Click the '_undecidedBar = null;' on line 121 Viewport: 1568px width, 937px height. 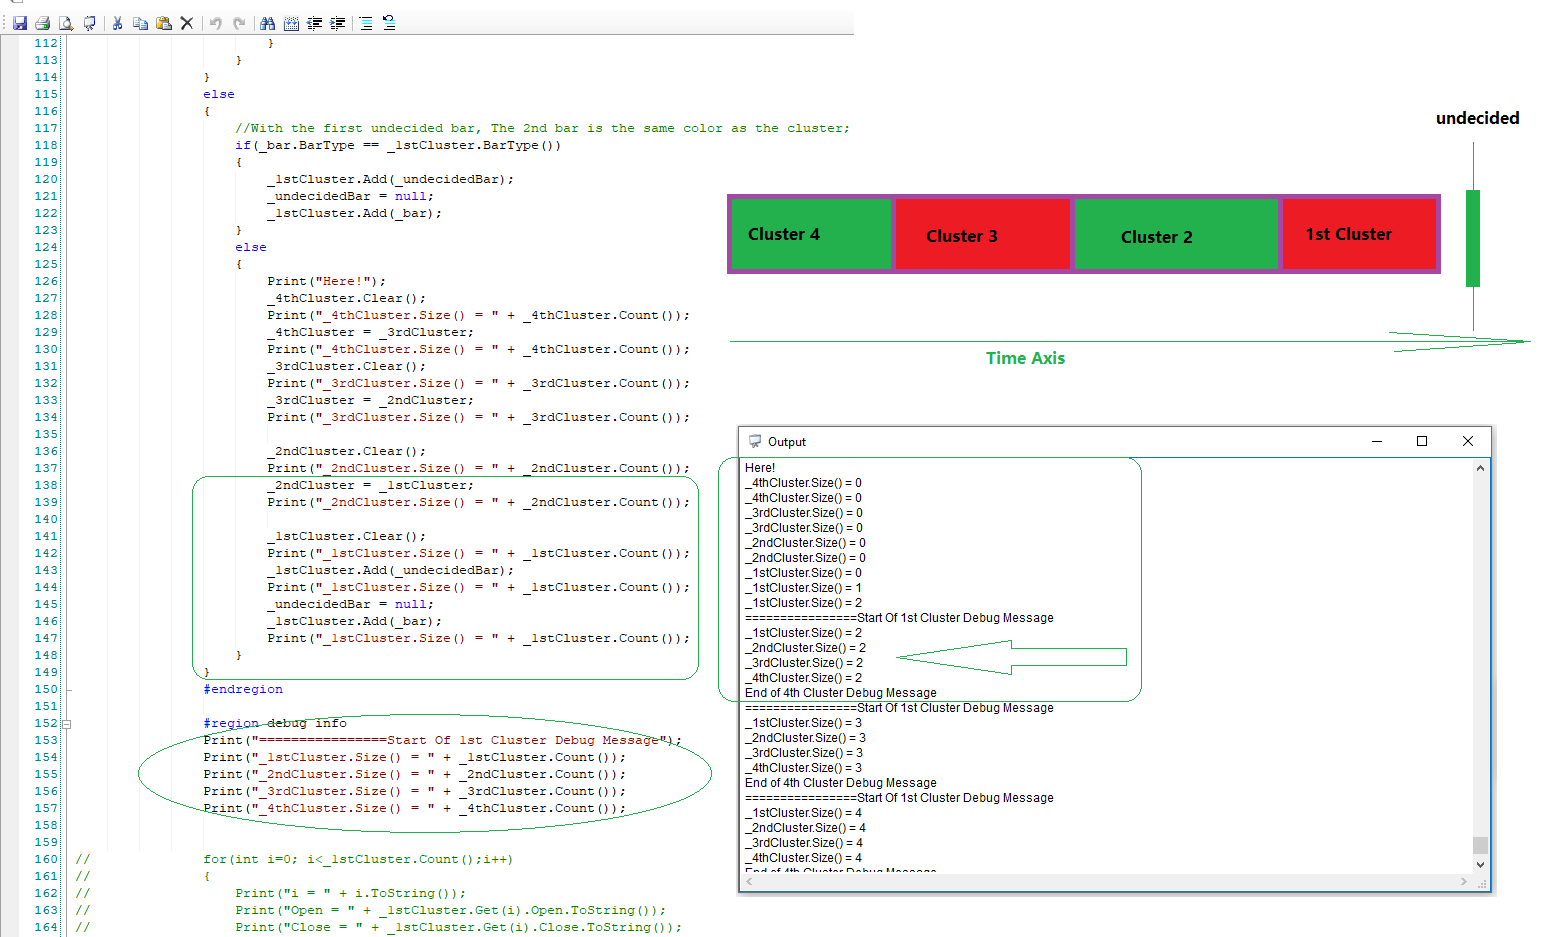(350, 196)
